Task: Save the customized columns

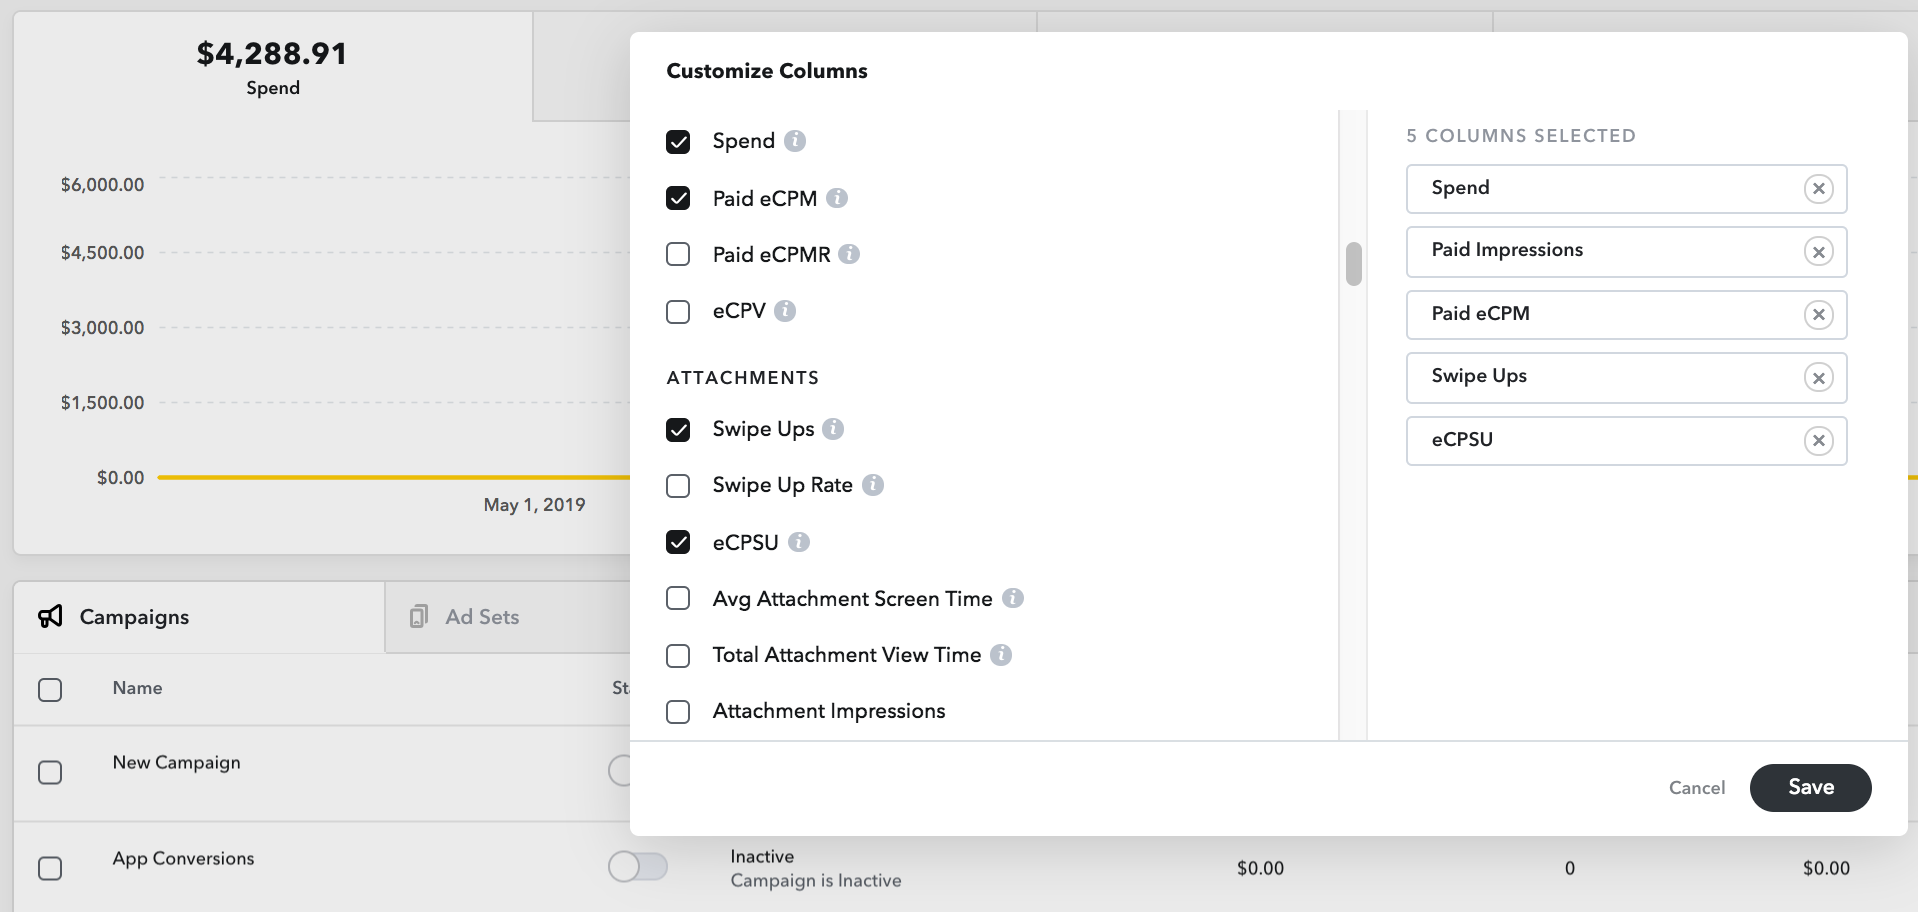Action: point(1809,787)
